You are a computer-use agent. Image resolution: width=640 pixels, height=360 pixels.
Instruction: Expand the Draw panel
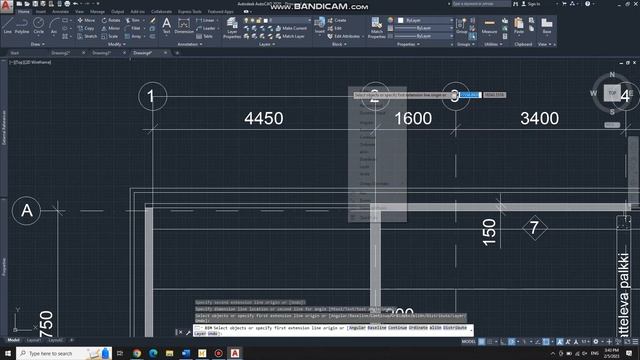(x=37, y=44)
